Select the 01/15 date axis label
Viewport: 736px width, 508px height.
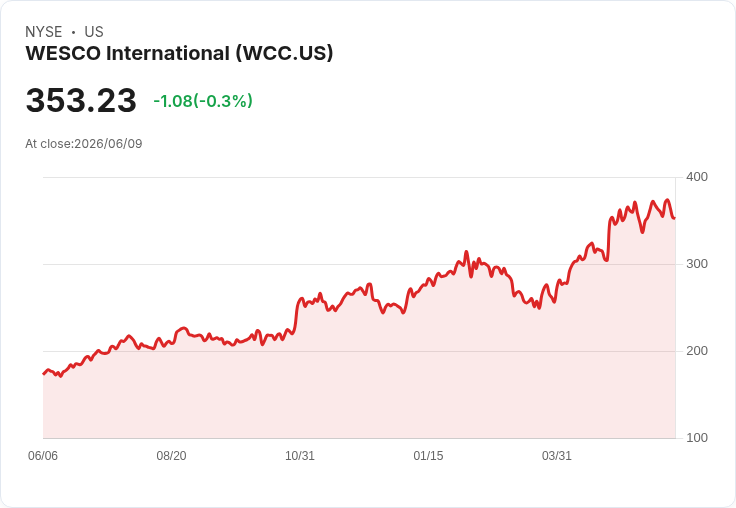[428, 456]
